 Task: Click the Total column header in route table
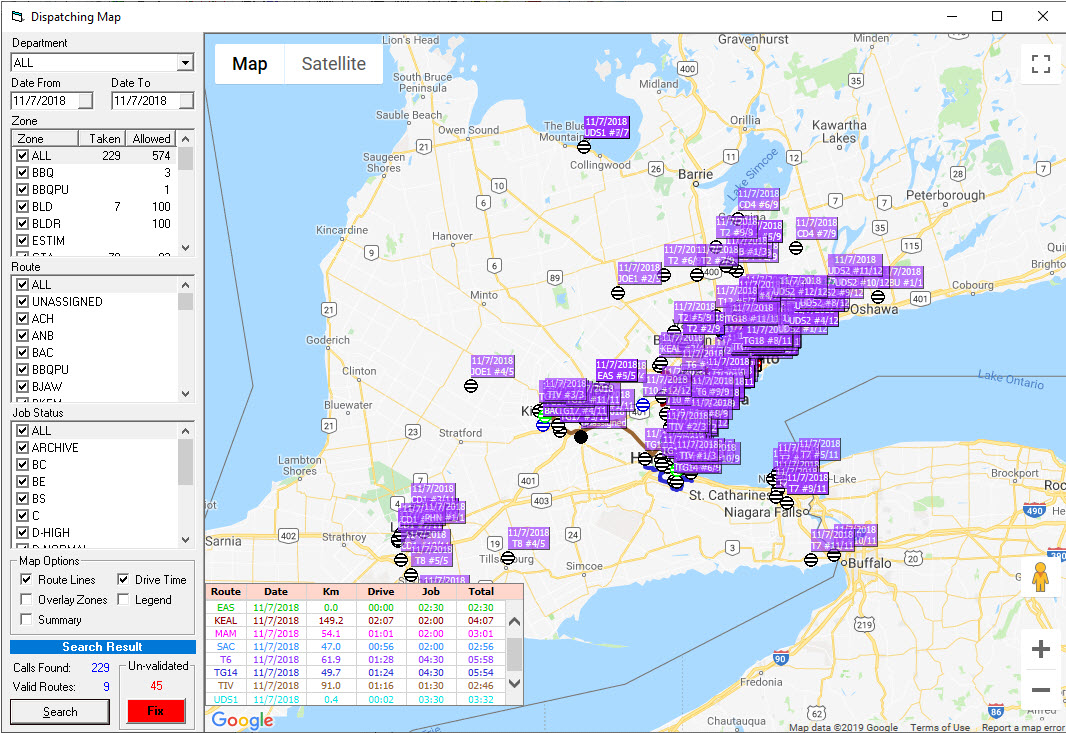481,592
